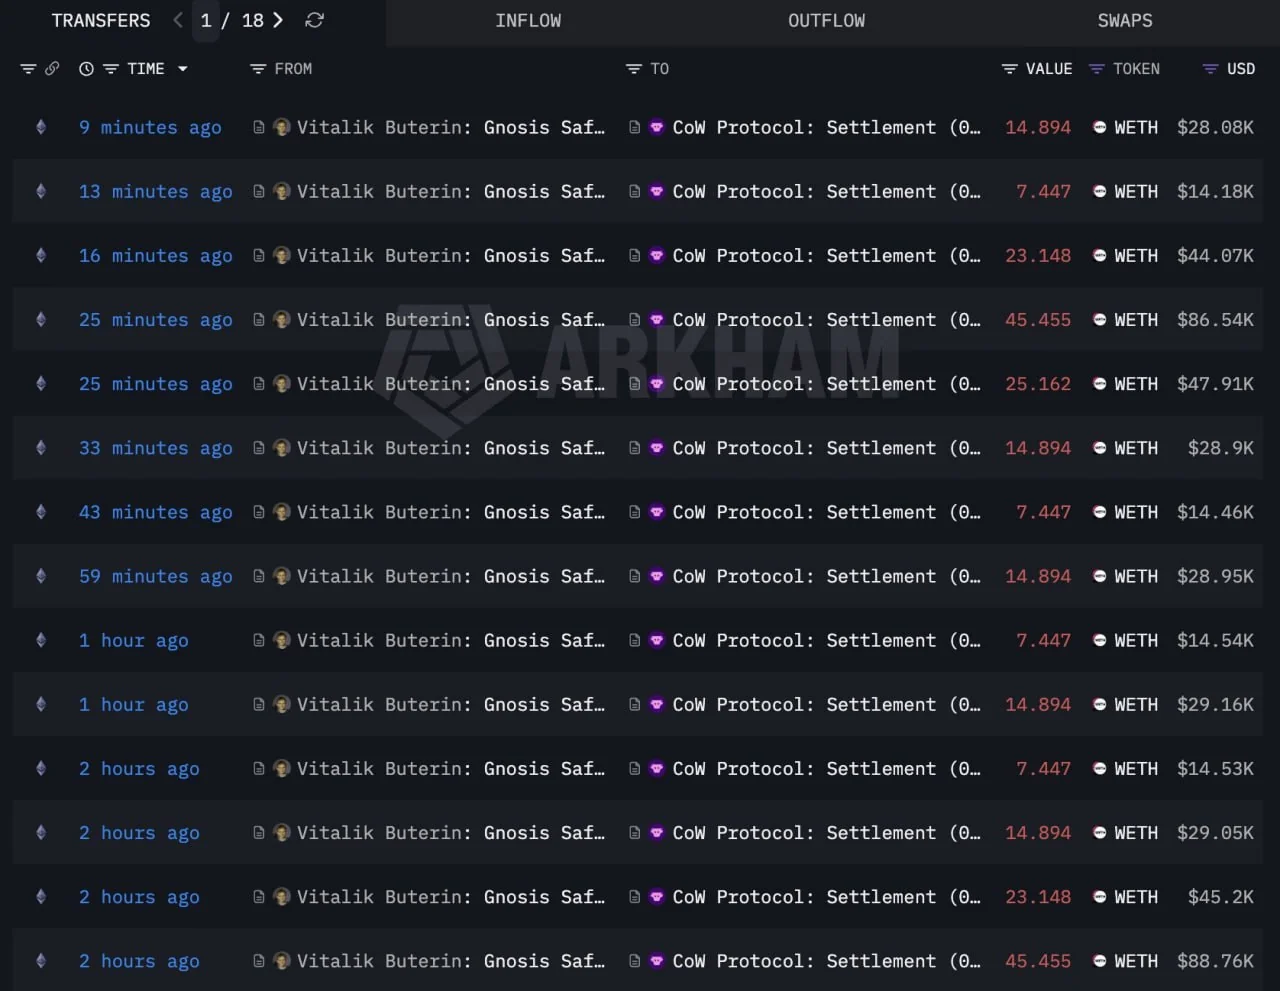This screenshot has width=1280, height=991.
Task: Switch to the INFLOW tab
Action: 528,21
